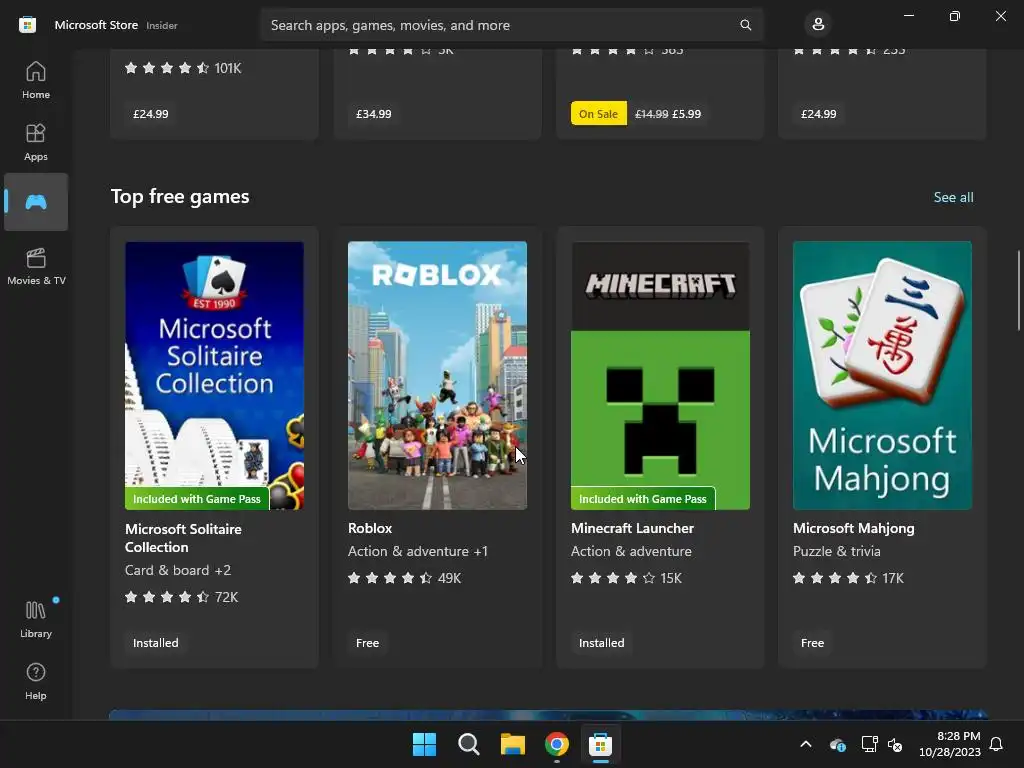Click the Puzzle & trivia category text
1024x768 pixels.
click(837, 551)
